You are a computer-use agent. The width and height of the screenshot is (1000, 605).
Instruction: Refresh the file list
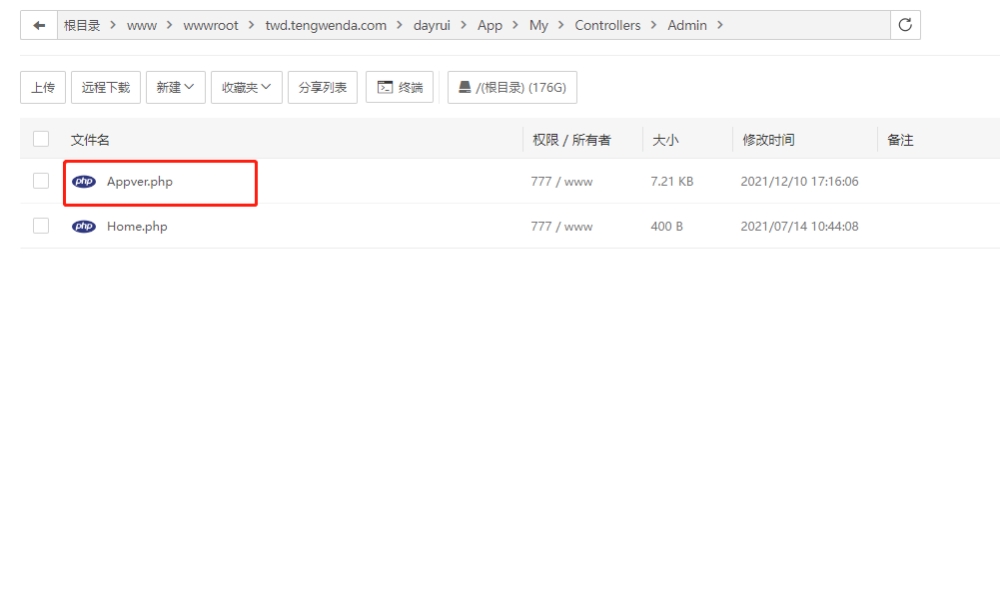tap(905, 25)
